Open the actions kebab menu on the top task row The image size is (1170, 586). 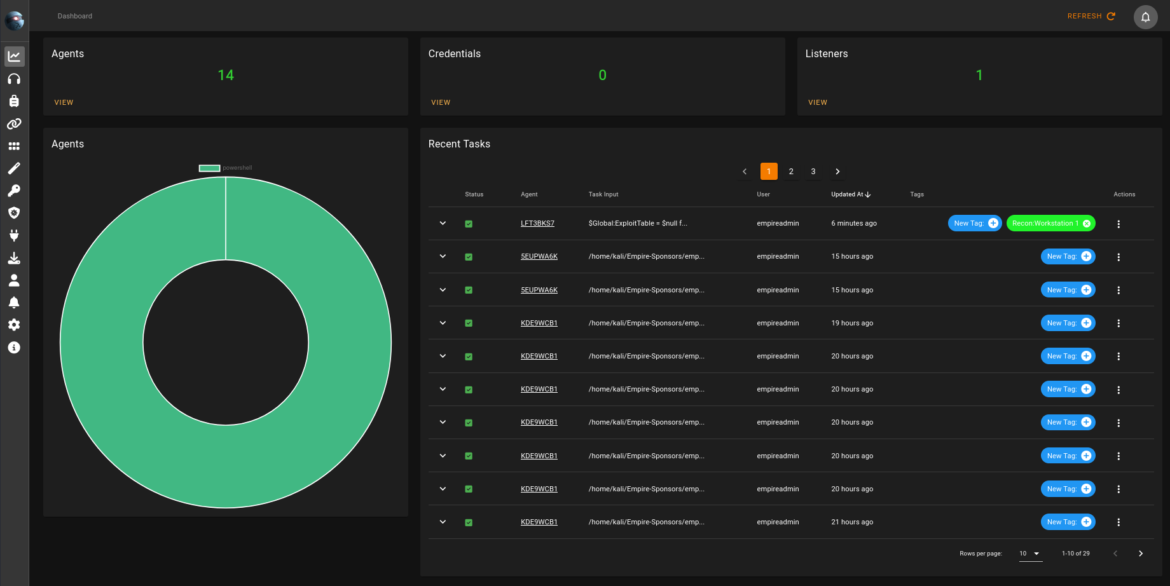(x=1118, y=223)
